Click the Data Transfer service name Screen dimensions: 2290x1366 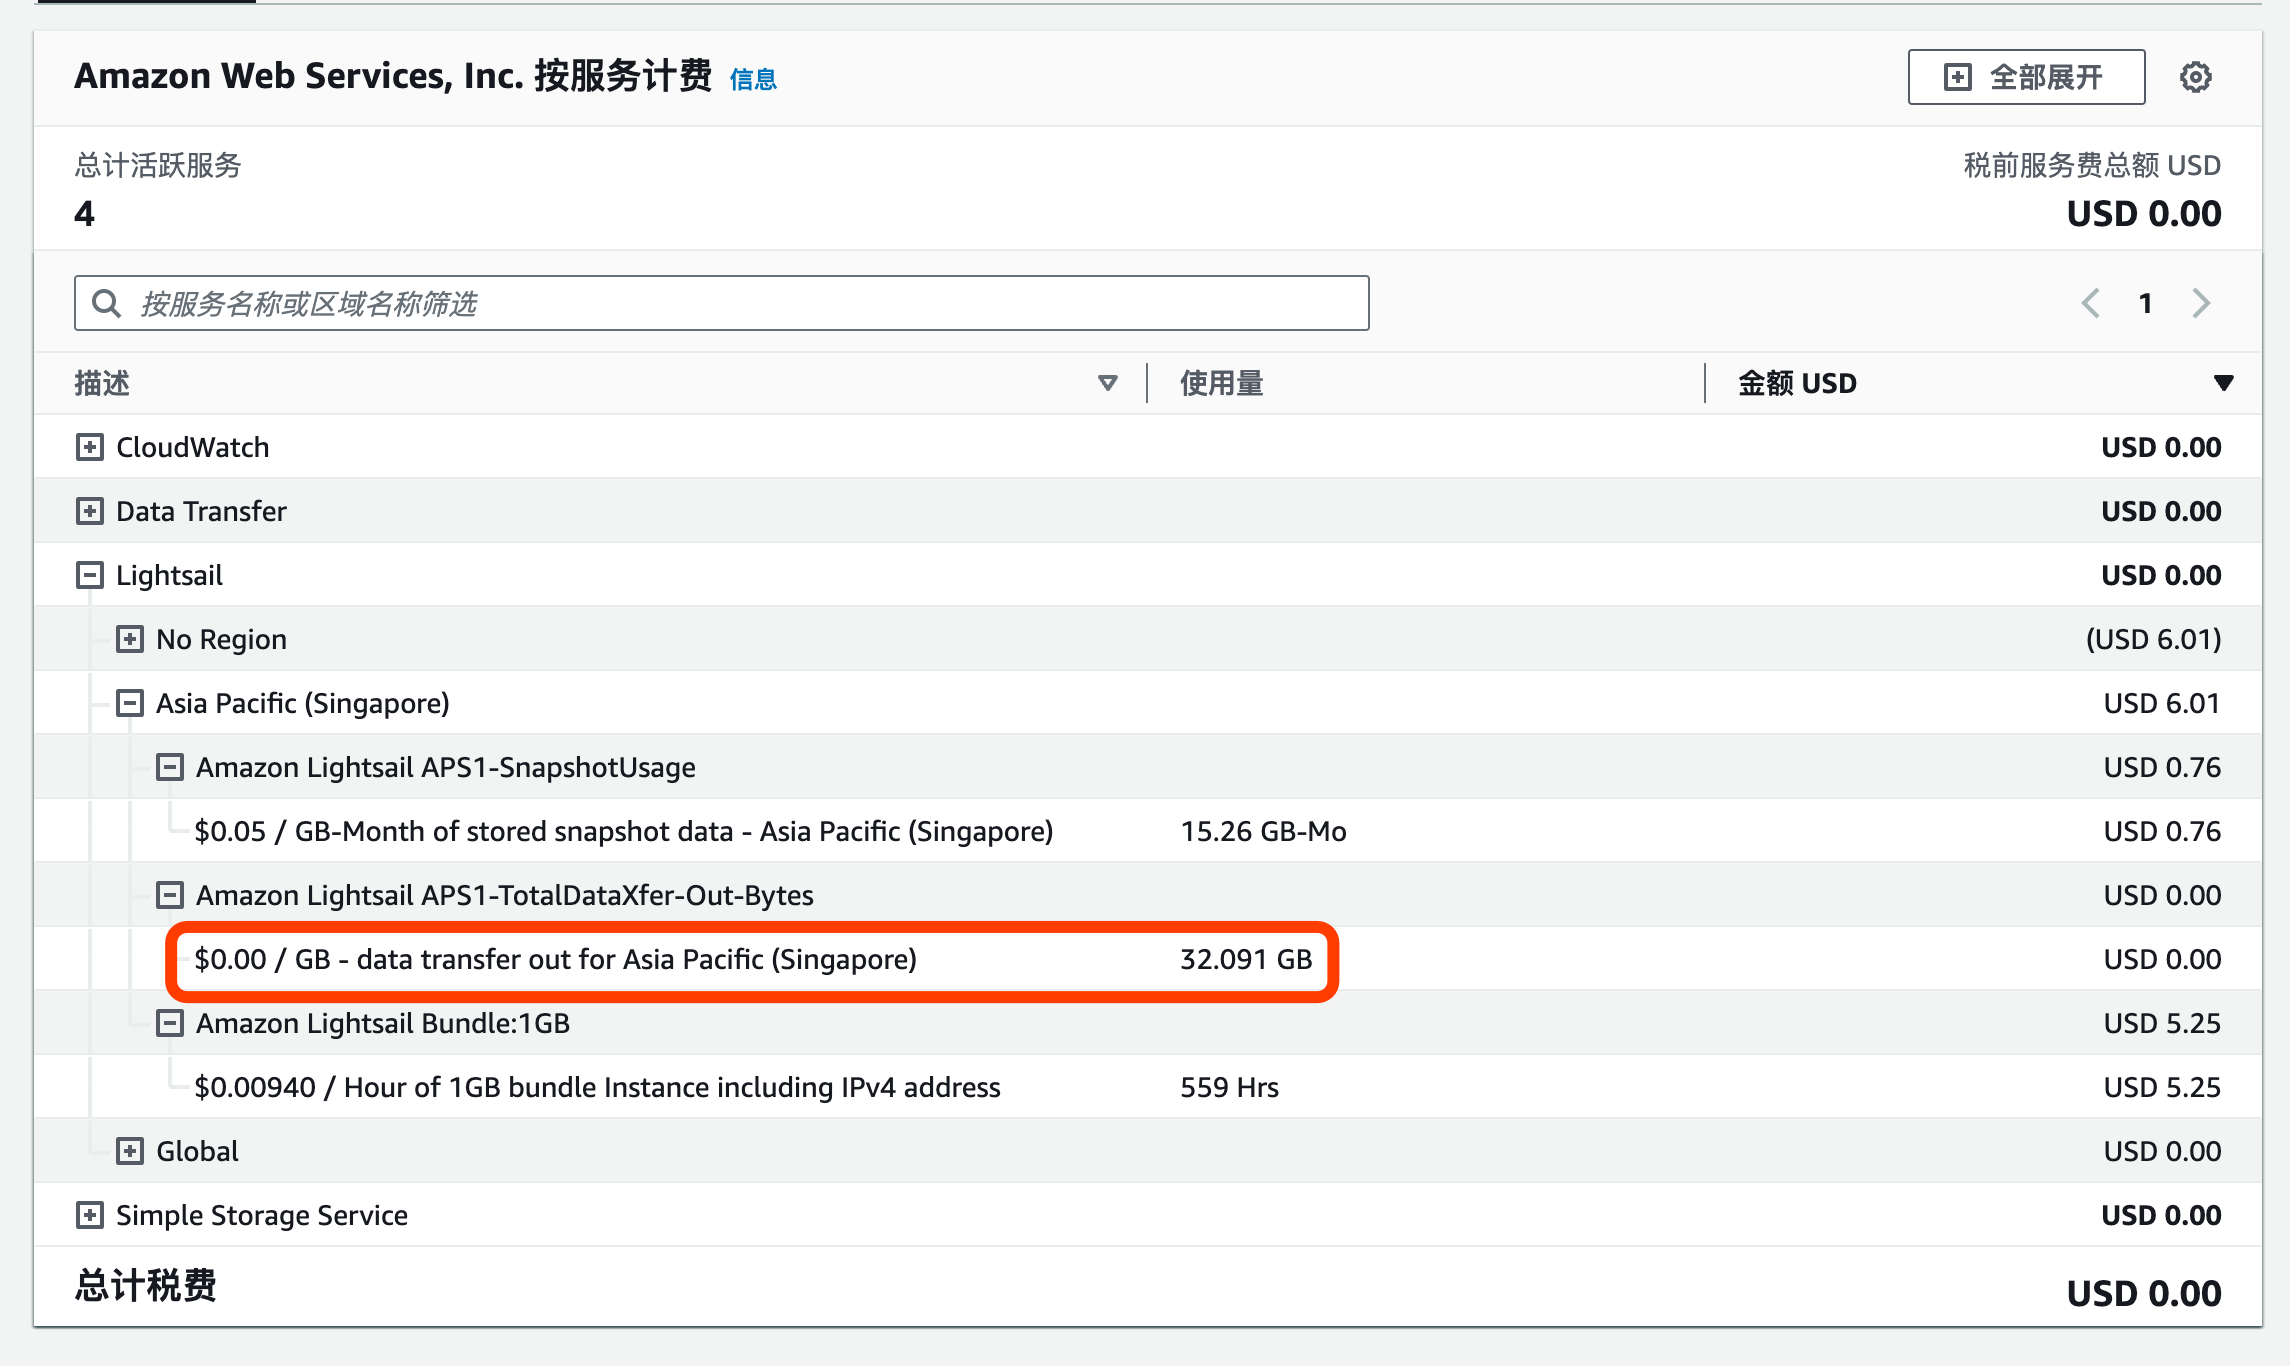coord(201,511)
